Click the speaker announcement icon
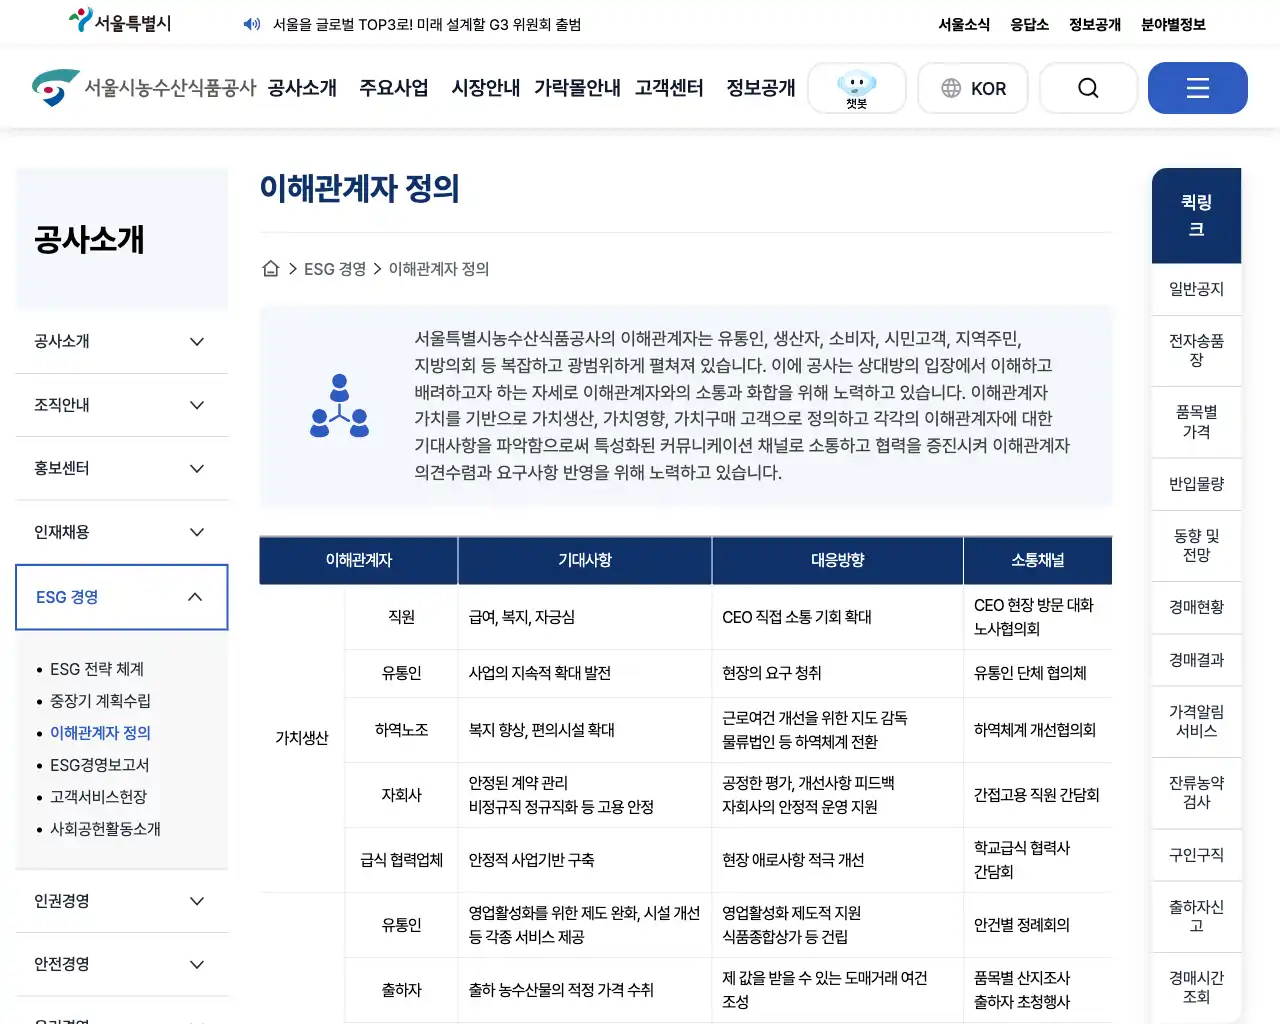This screenshot has width=1280, height=1024. point(252,24)
